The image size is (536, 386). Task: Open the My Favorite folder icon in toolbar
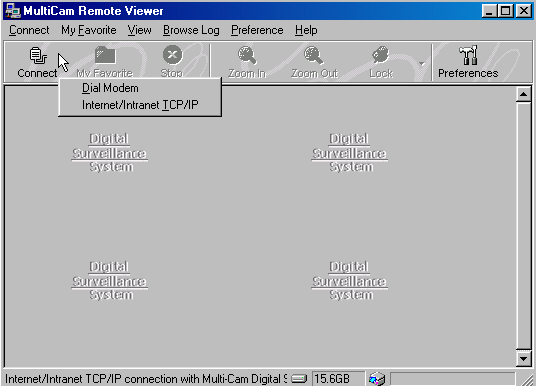(105, 55)
